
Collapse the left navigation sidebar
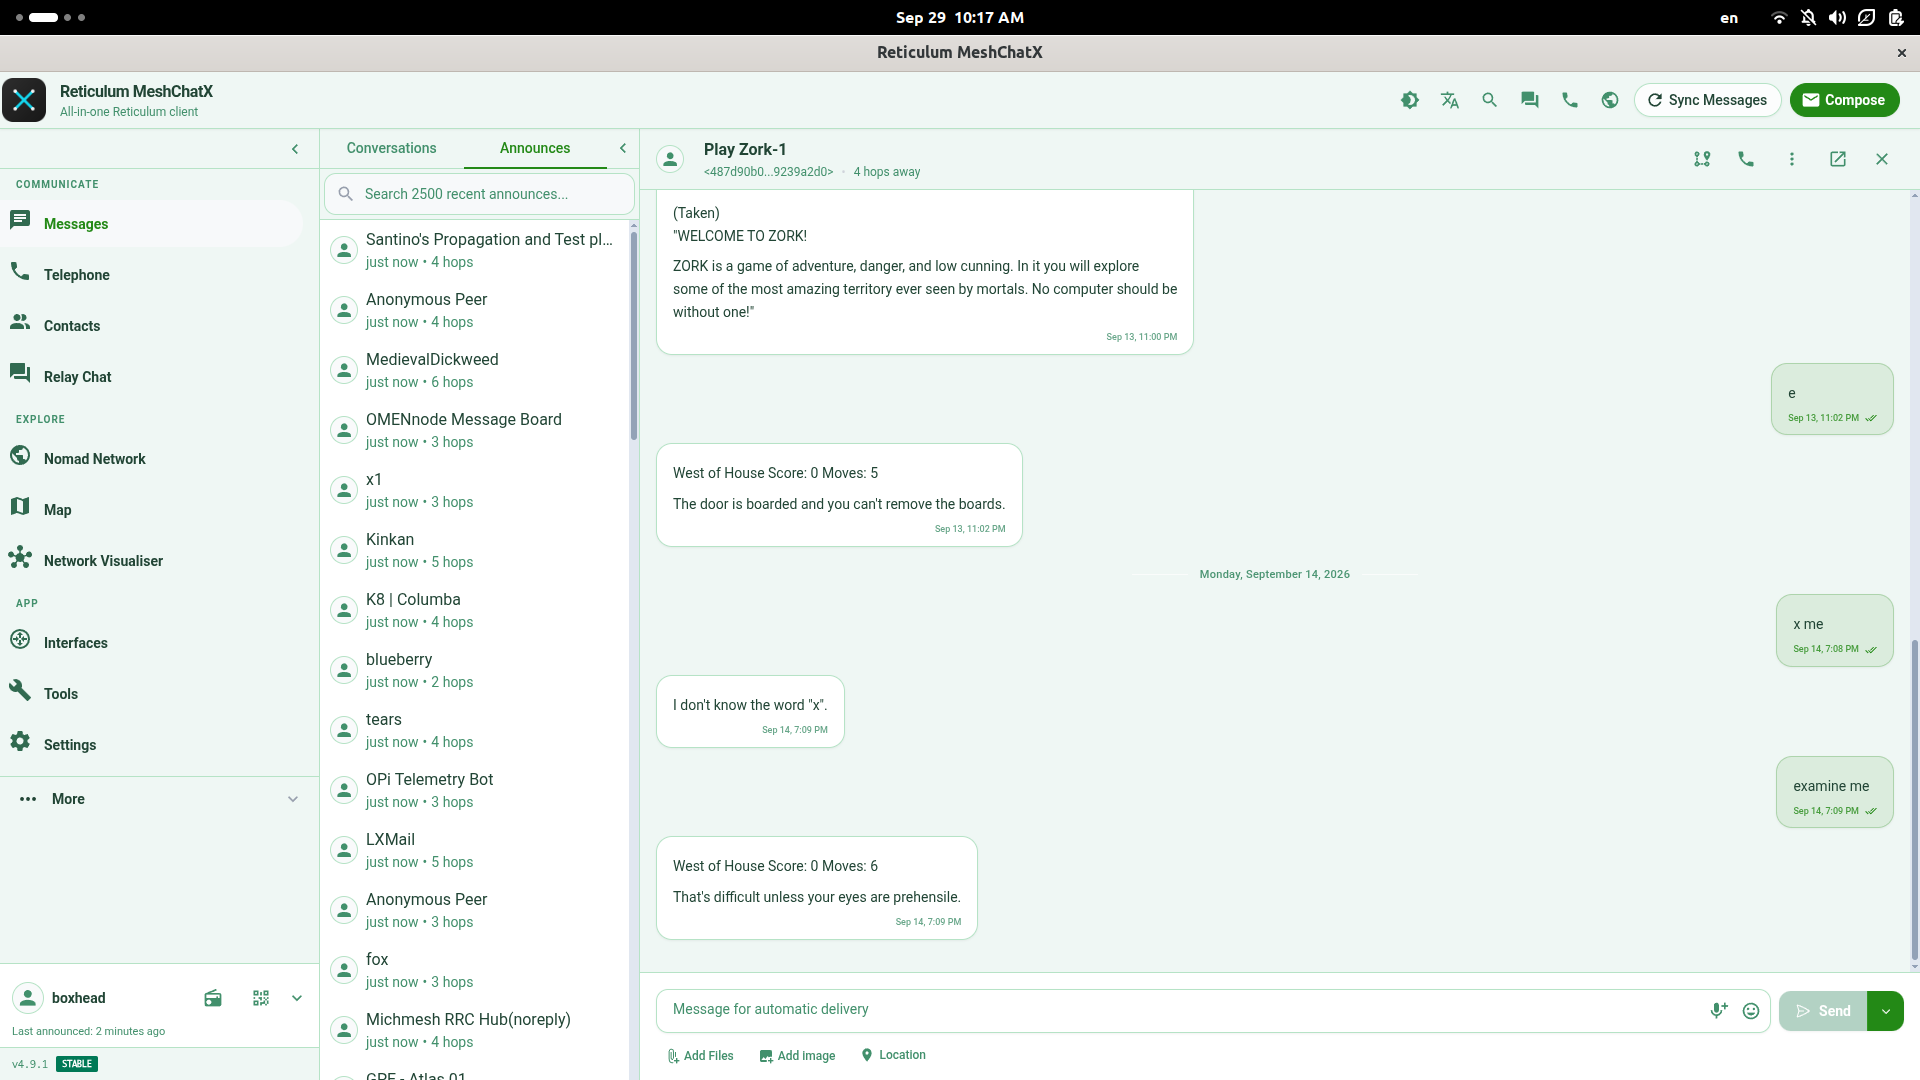tap(295, 149)
